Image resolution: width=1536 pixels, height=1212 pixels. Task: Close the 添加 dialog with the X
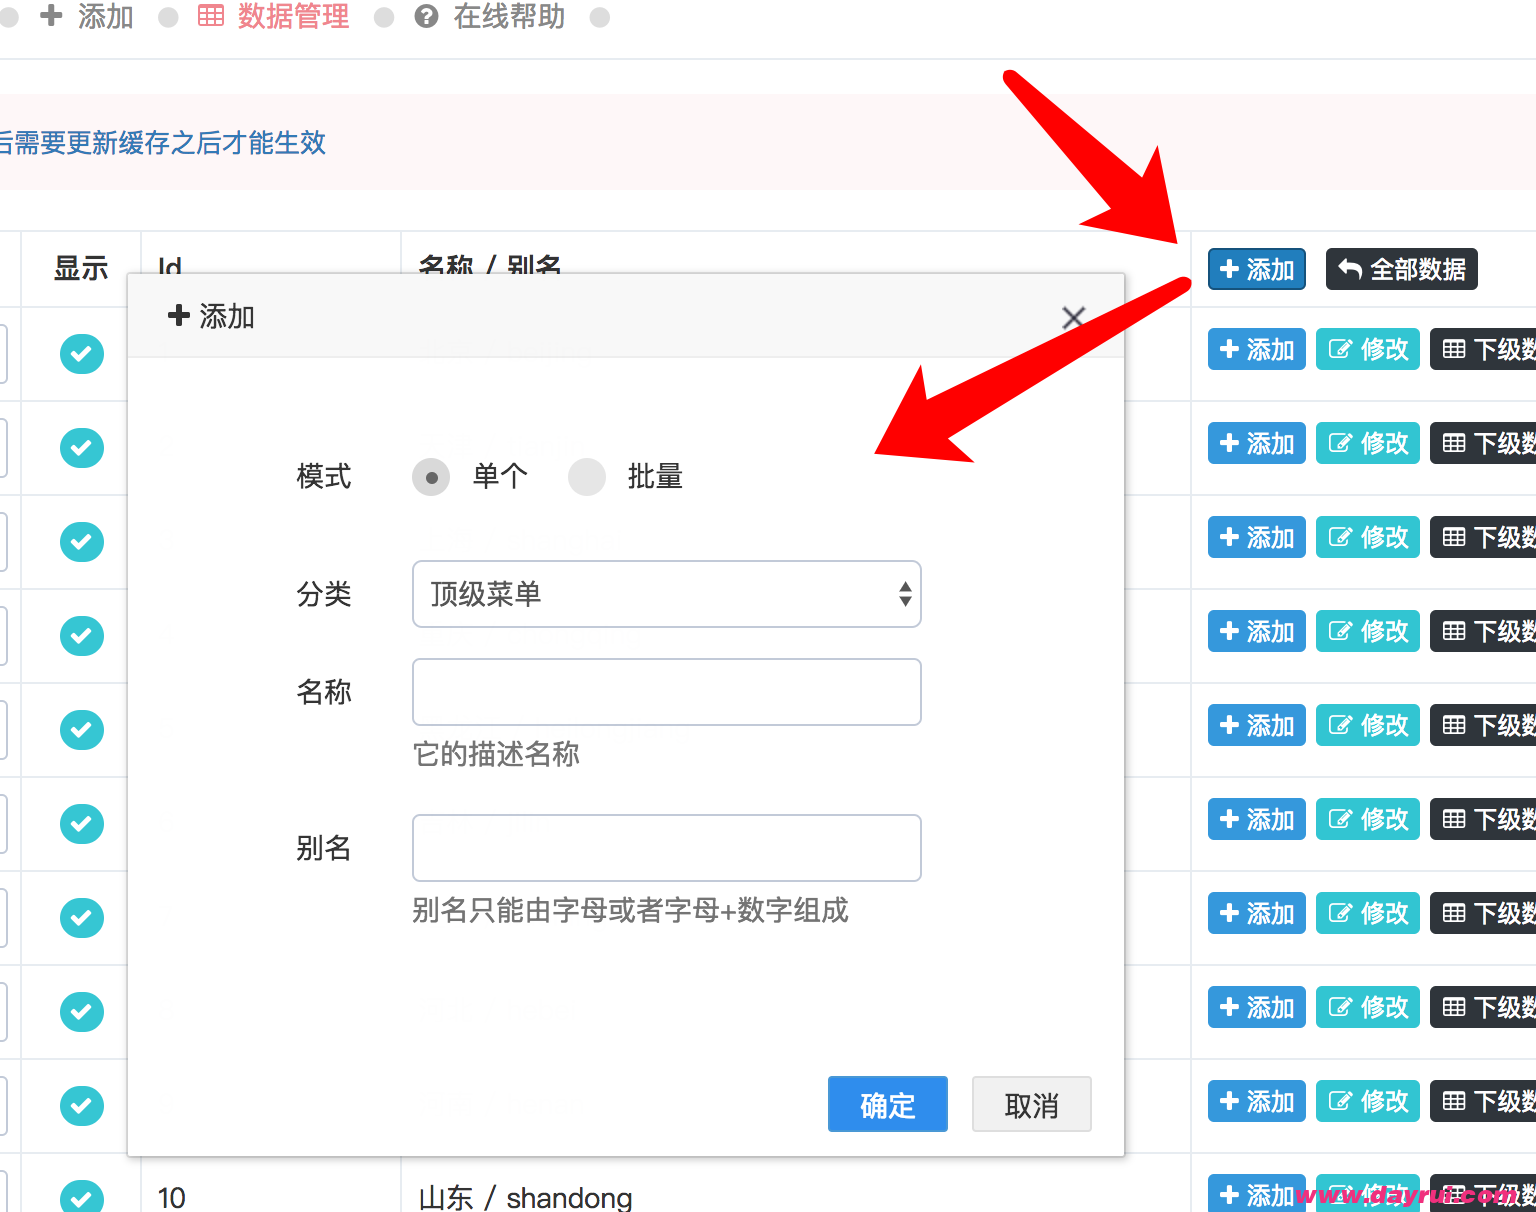pyautogui.click(x=1073, y=318)
